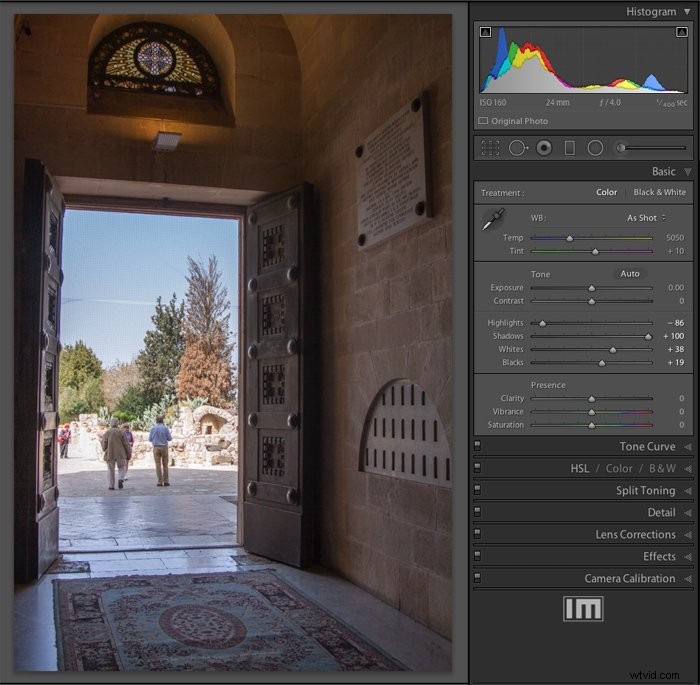Image resolution: width=700 pixels, height=685 pixels.
Task: Select the Spot Removal tool
Action: (x=518, y=148)
